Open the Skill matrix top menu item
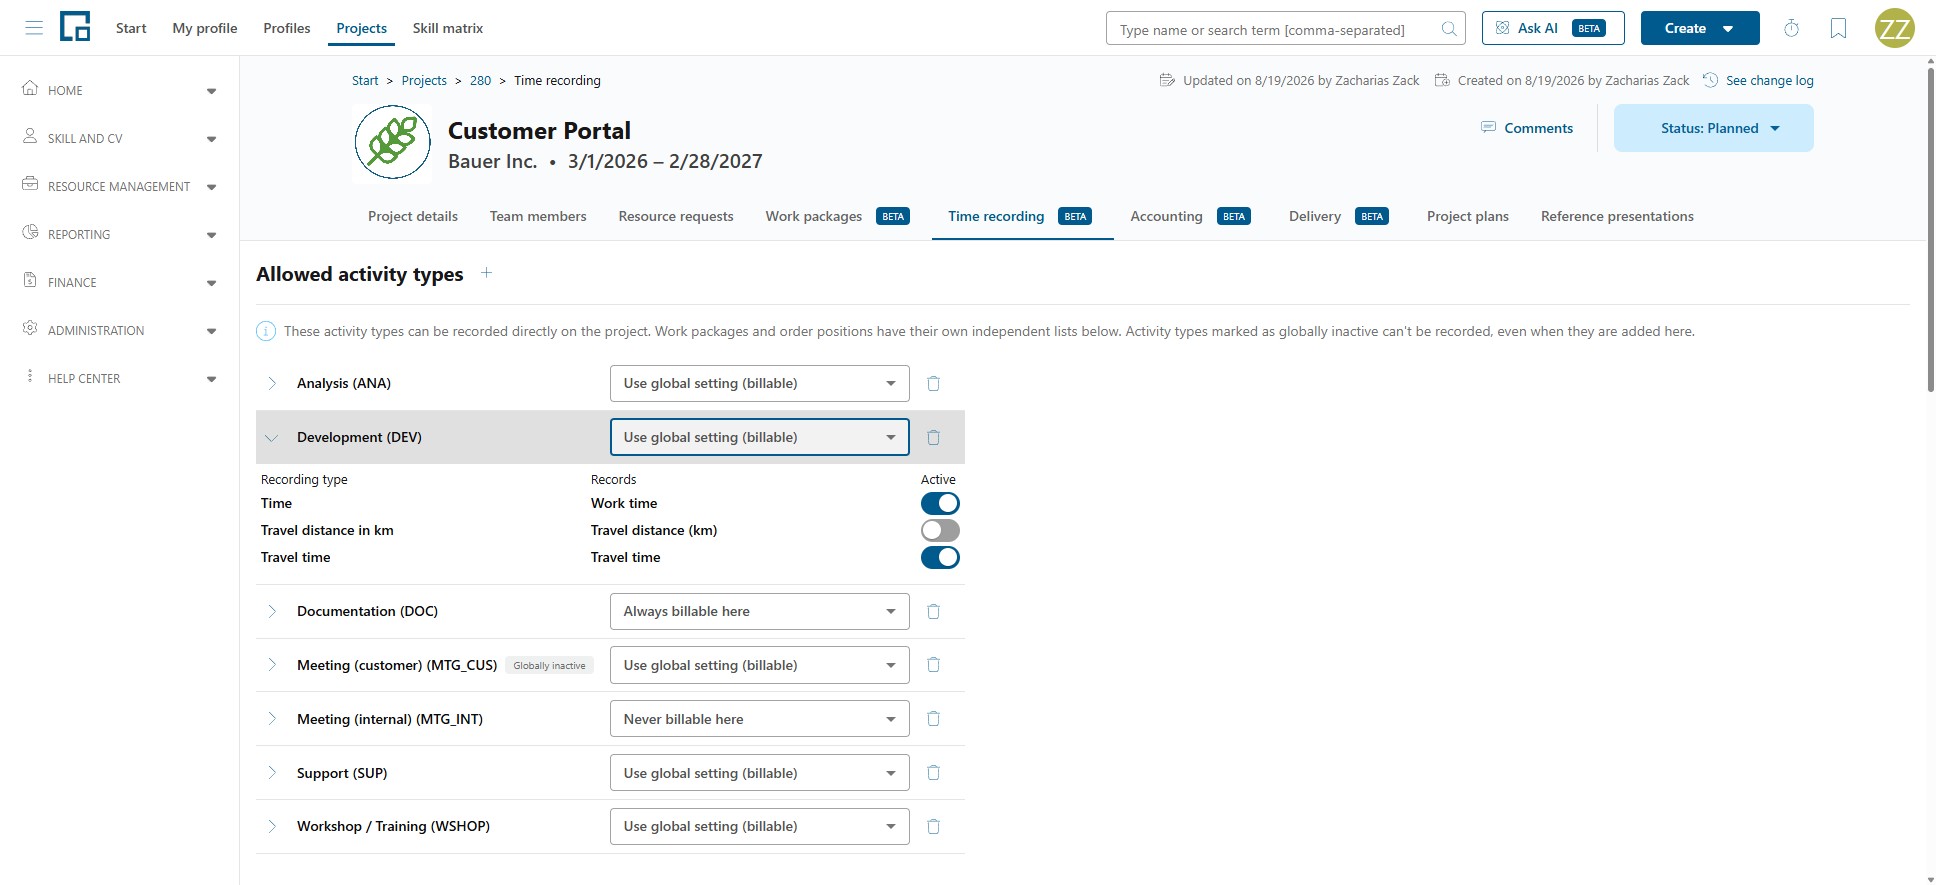 click(447, 28)
